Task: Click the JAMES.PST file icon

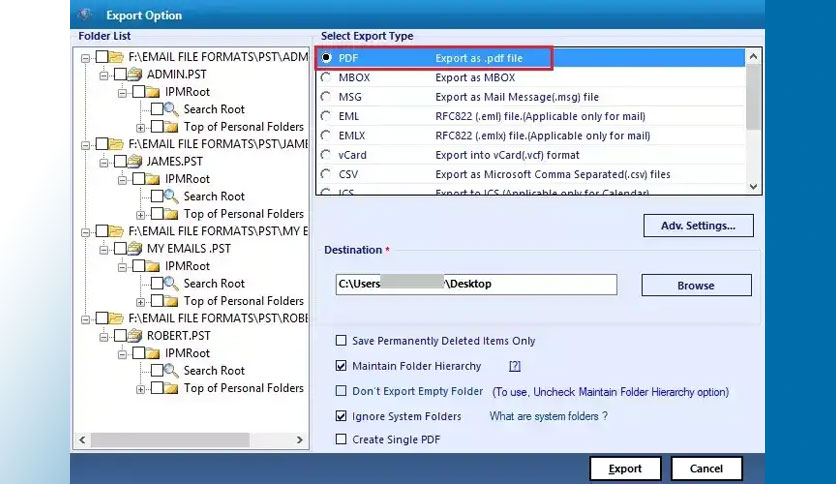Action: coord(135,161)
